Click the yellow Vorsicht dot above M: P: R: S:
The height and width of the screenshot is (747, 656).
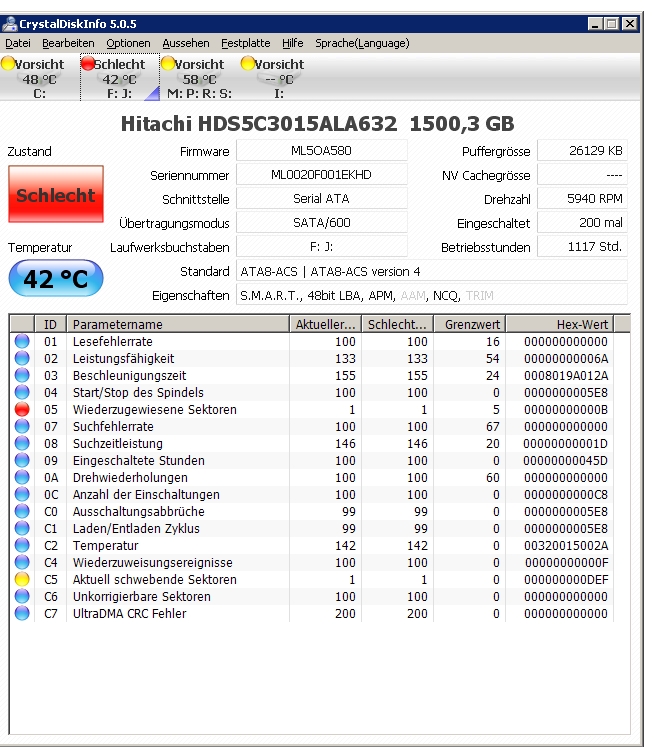tap(168, 63)
